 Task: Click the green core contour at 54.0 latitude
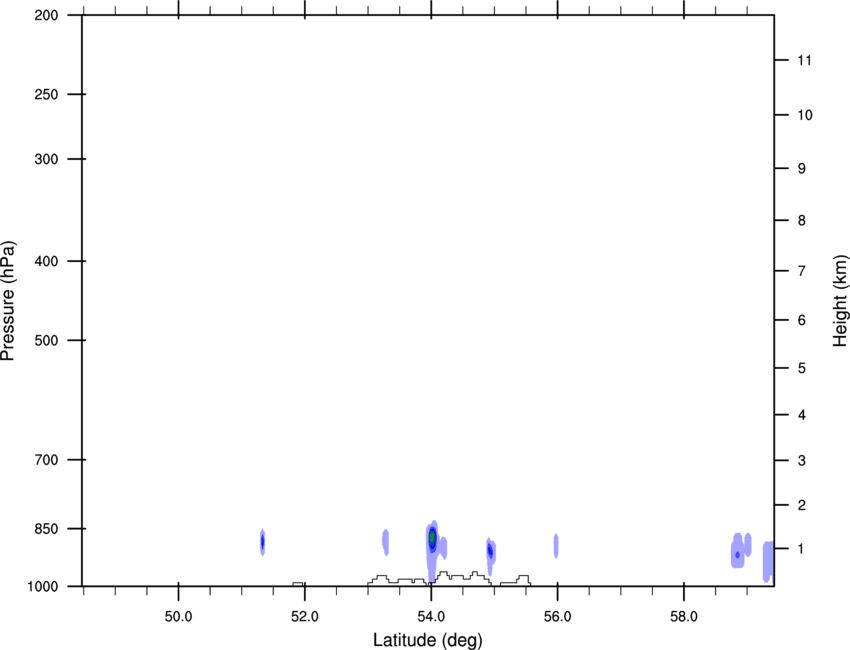432,538
